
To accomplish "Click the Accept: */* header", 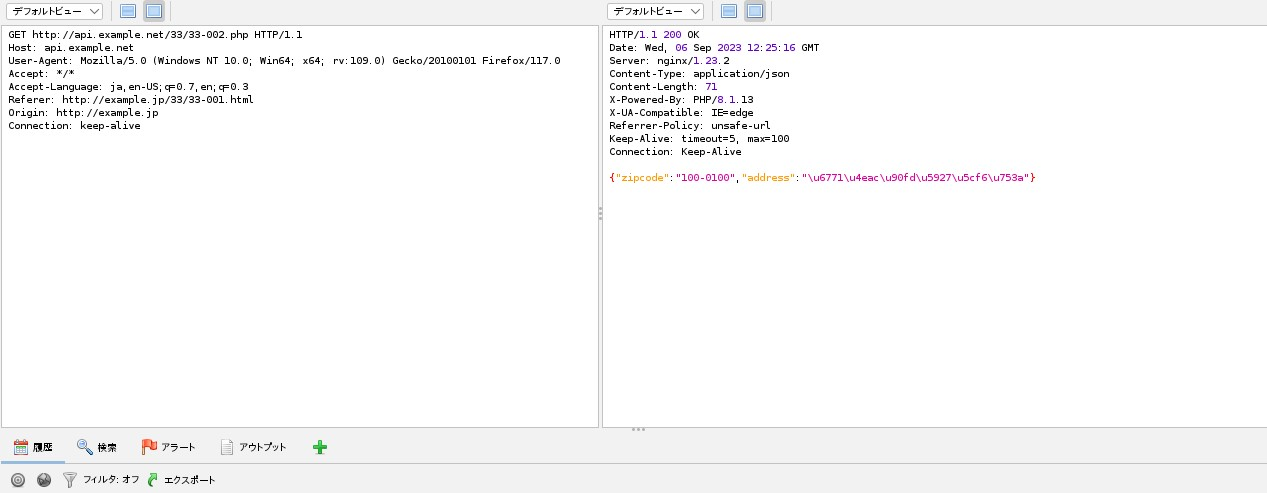I will [x=41, y=74].
